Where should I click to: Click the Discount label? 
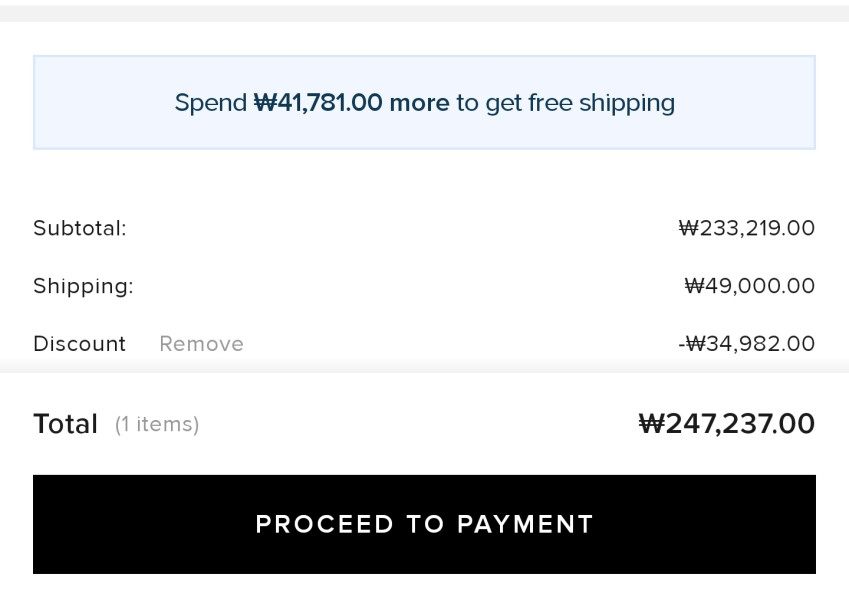[79, 344]
